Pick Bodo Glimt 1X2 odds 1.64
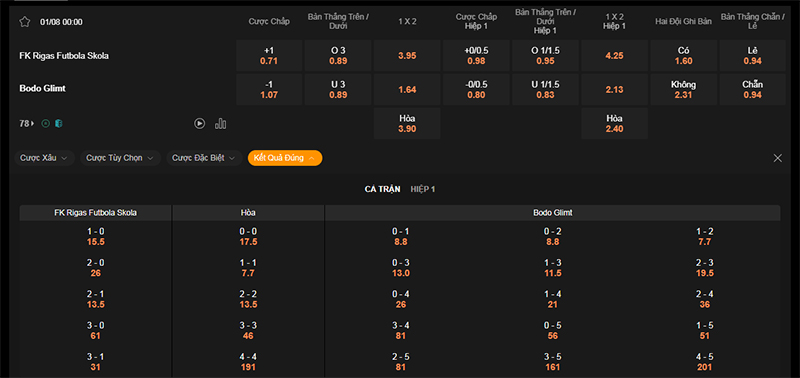This screenshot has width=800, height=378. pos(407,90)
